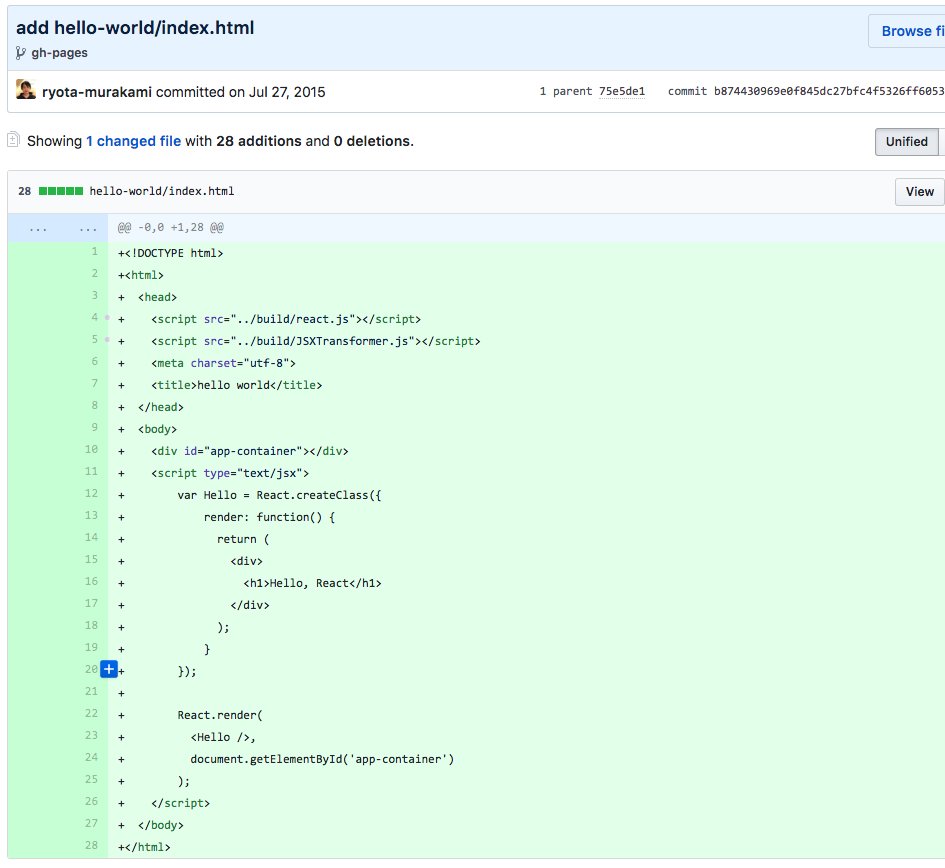Click the '28 additions' text in summary
The height and width of the screenshot is (868, 945).
259,141
